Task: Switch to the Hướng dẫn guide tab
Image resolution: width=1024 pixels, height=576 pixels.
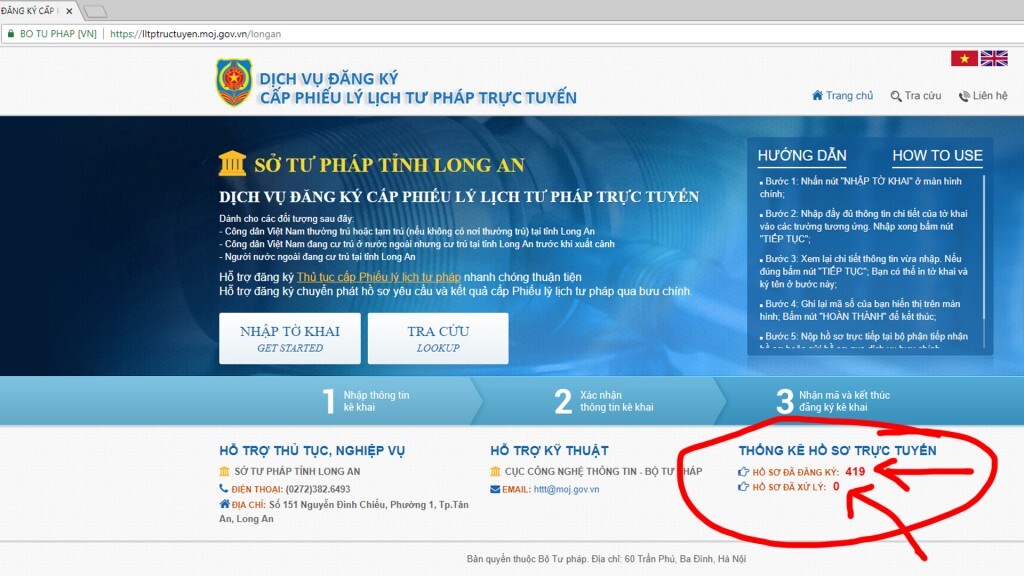Action: 802,155
